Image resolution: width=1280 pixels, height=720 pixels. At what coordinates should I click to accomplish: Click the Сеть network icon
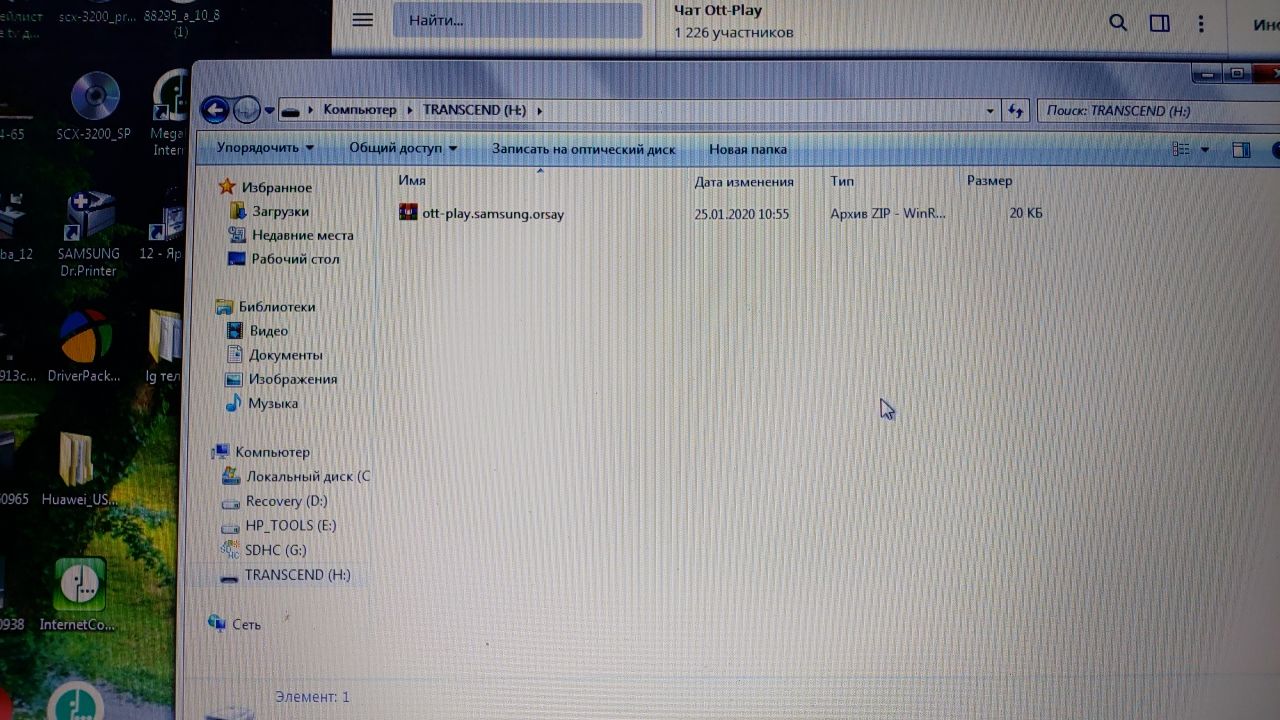pos(217,623)
